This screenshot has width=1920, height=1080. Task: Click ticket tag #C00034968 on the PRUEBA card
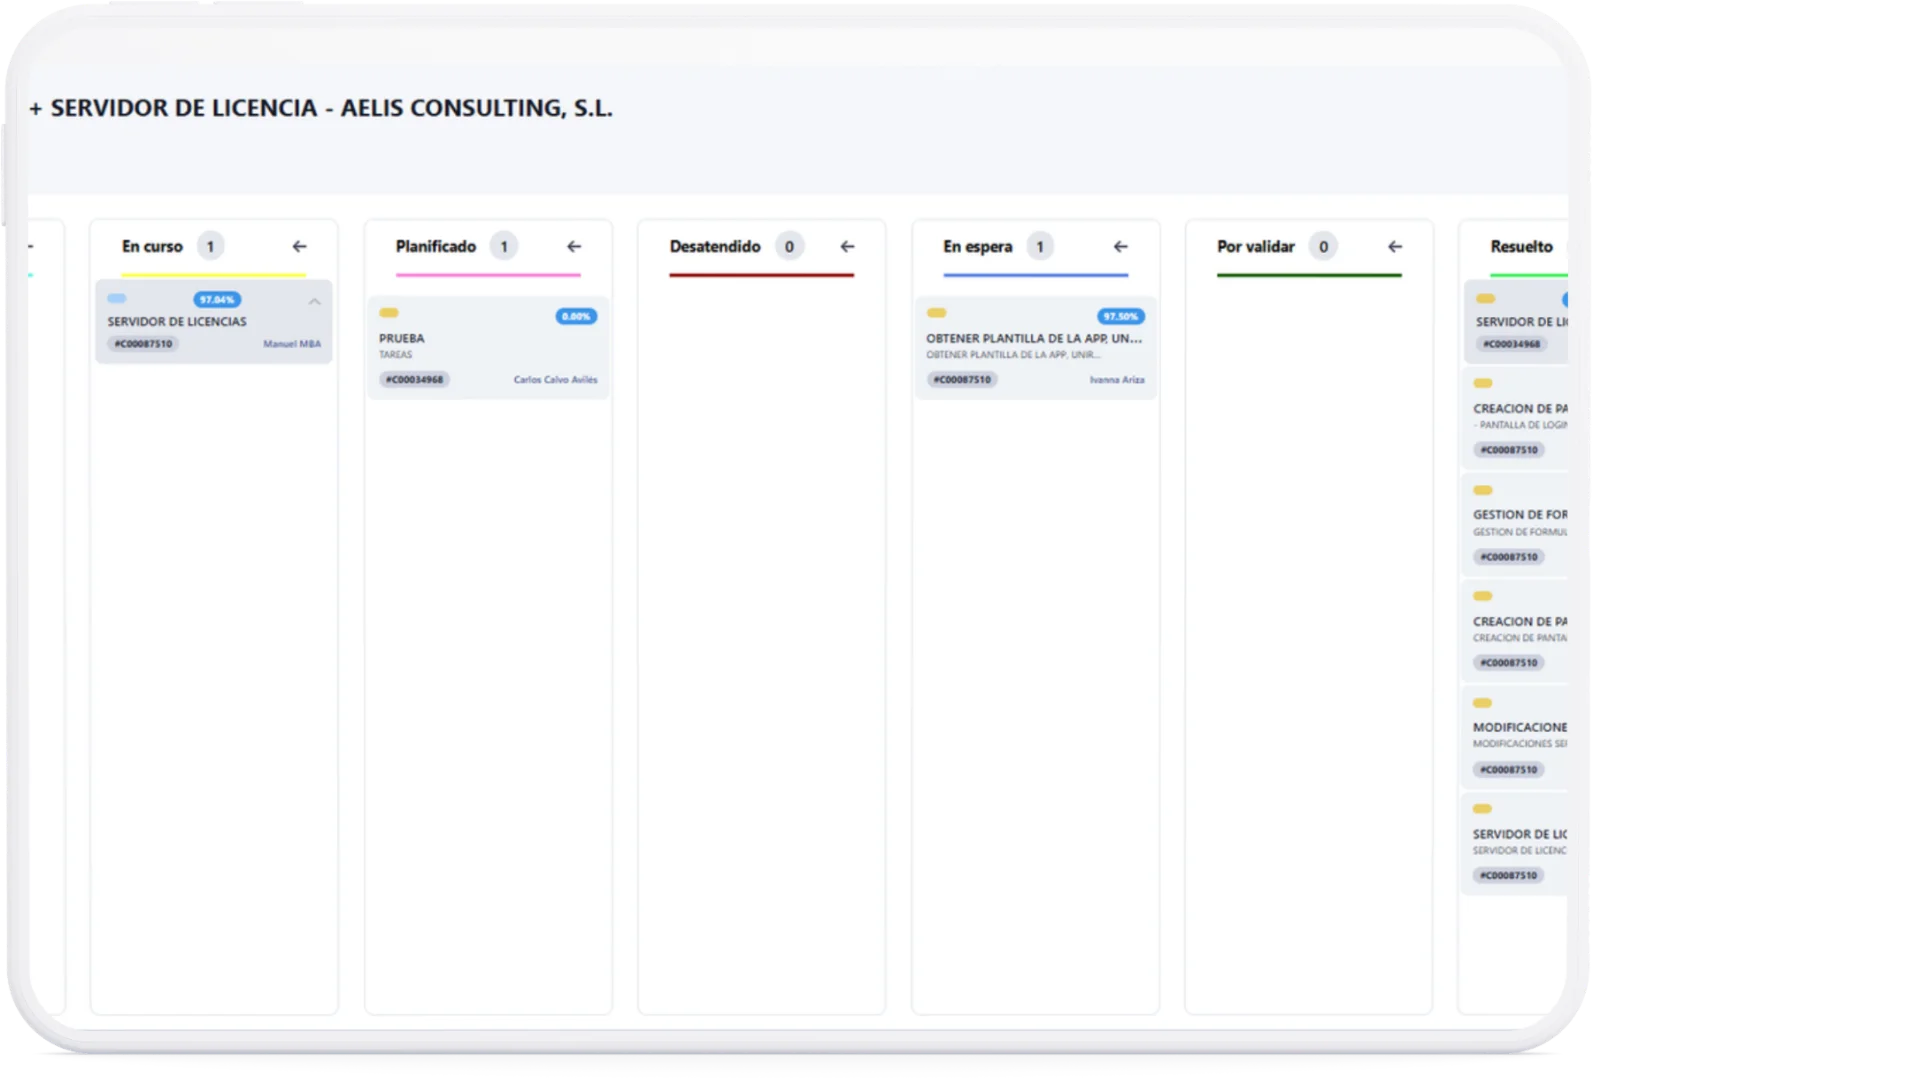click(416, 379)
